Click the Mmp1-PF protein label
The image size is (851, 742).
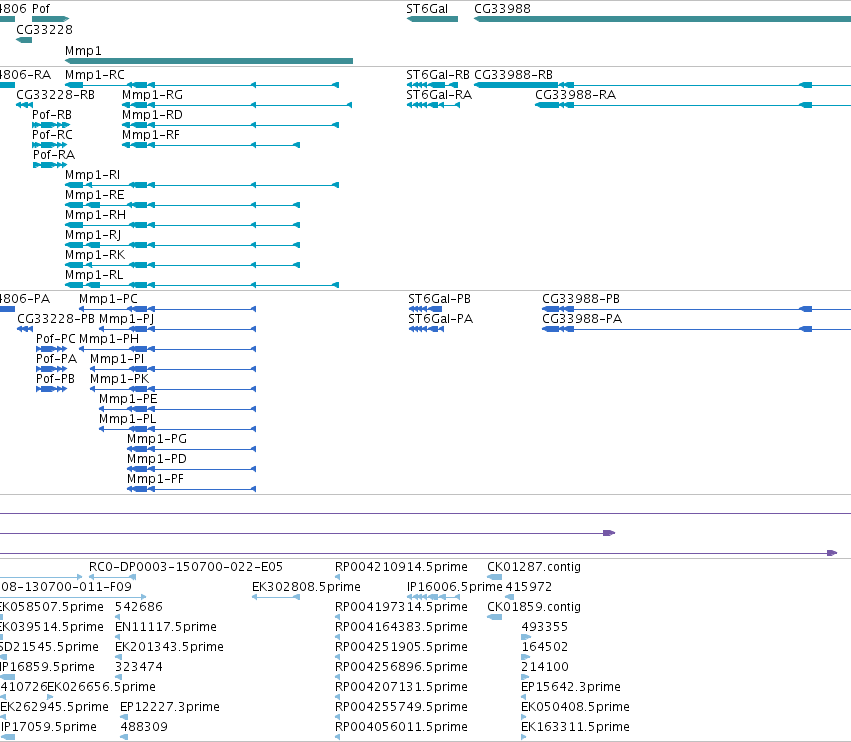155,479
